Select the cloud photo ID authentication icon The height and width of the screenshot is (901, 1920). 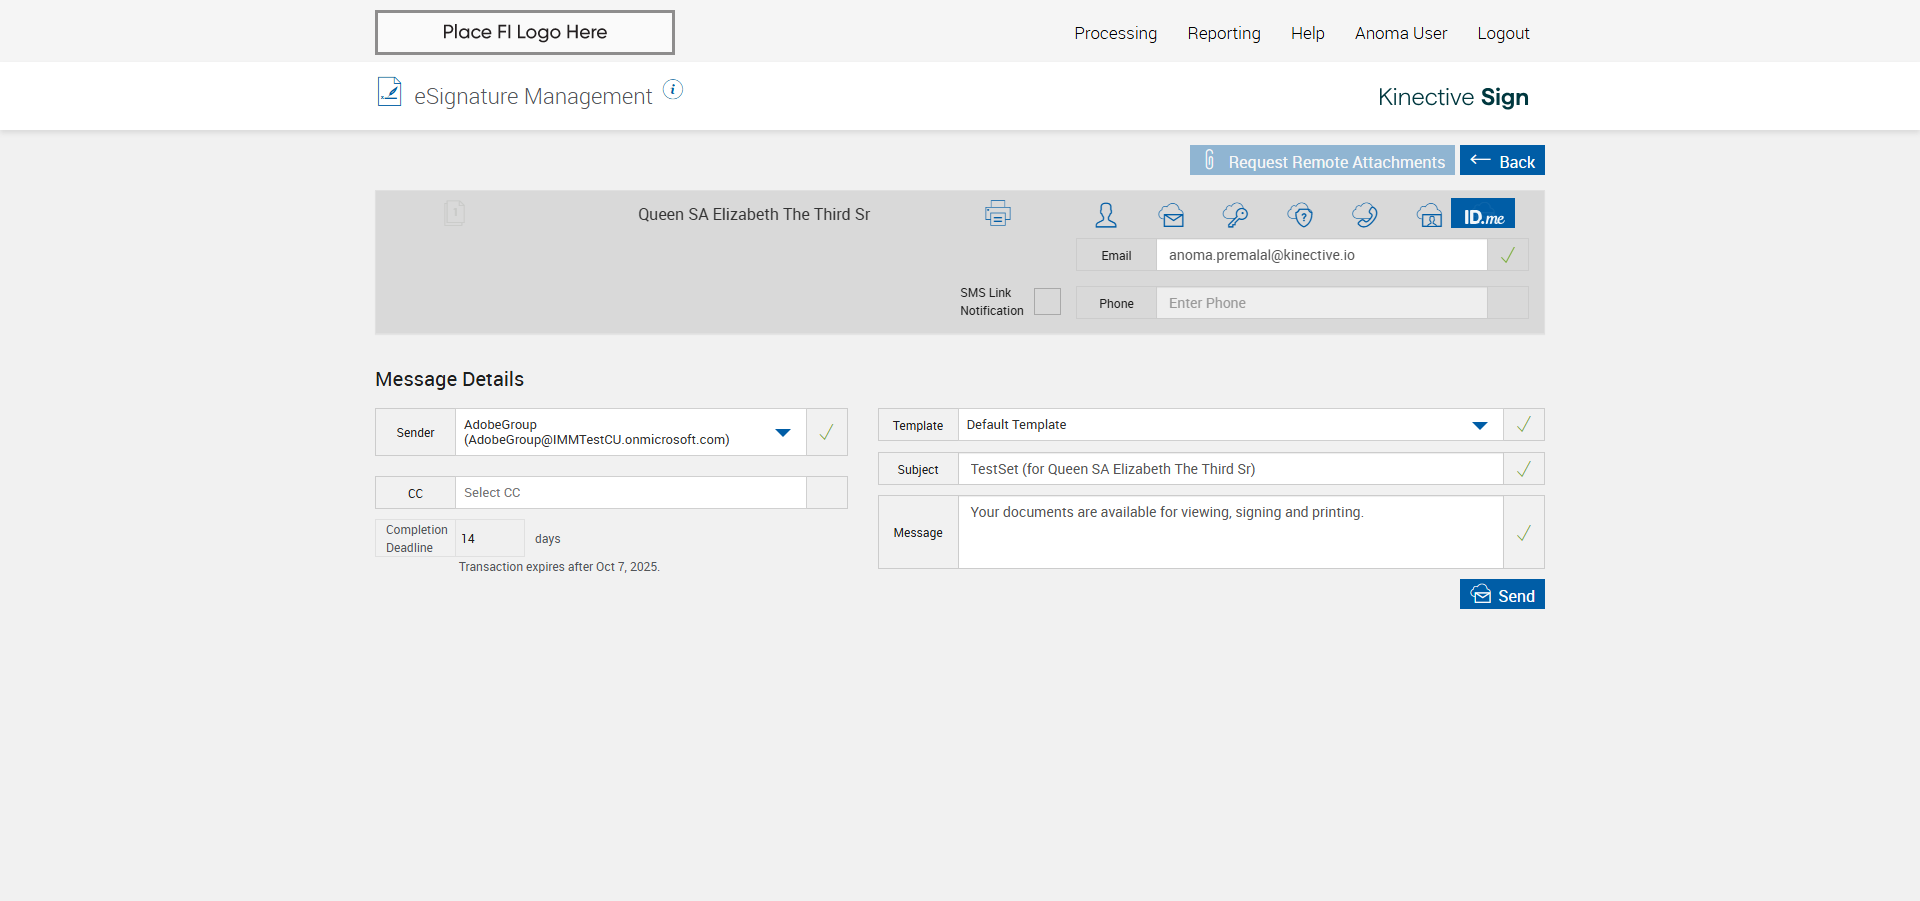(x=1429, y=214)
